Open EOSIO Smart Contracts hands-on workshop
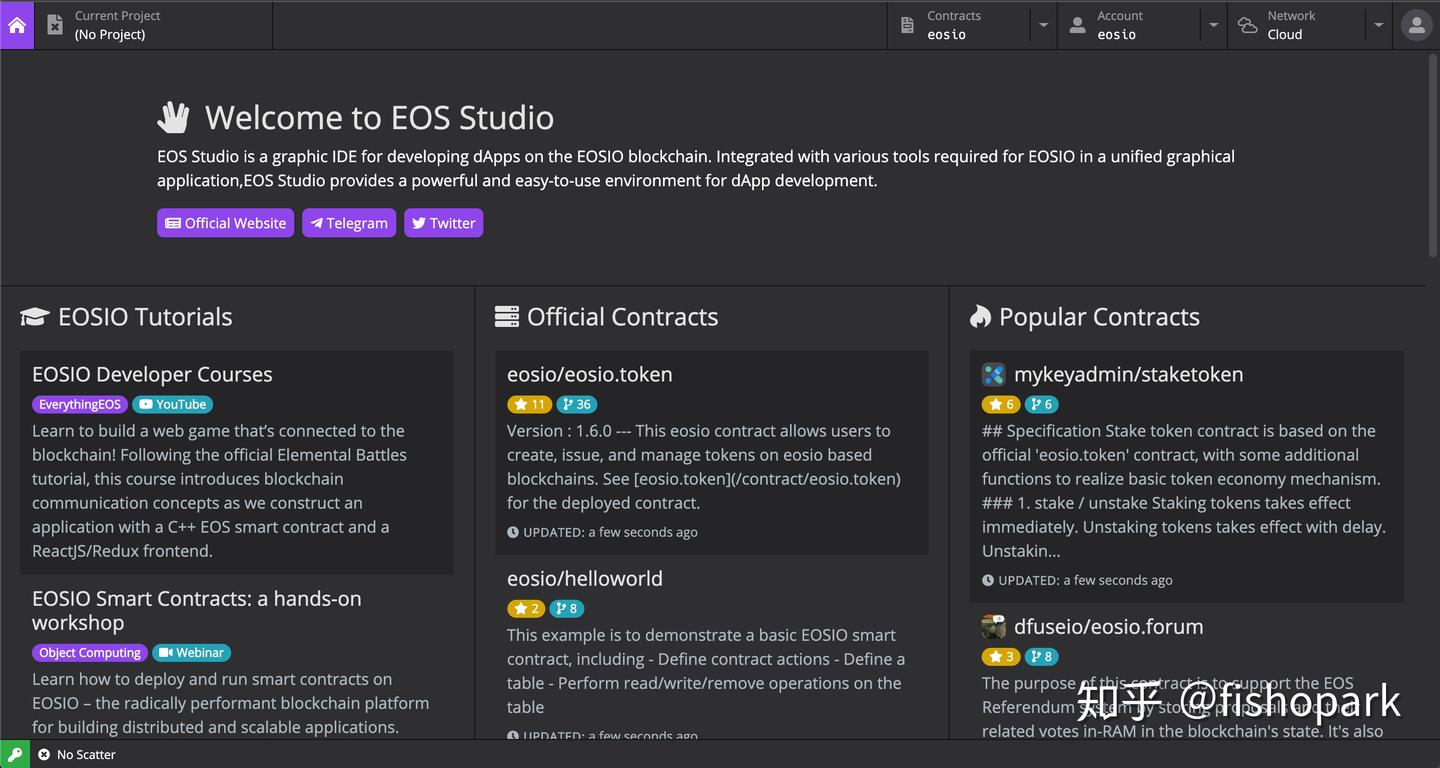Screen dimensions: 1440x768 tap(197, 610)
